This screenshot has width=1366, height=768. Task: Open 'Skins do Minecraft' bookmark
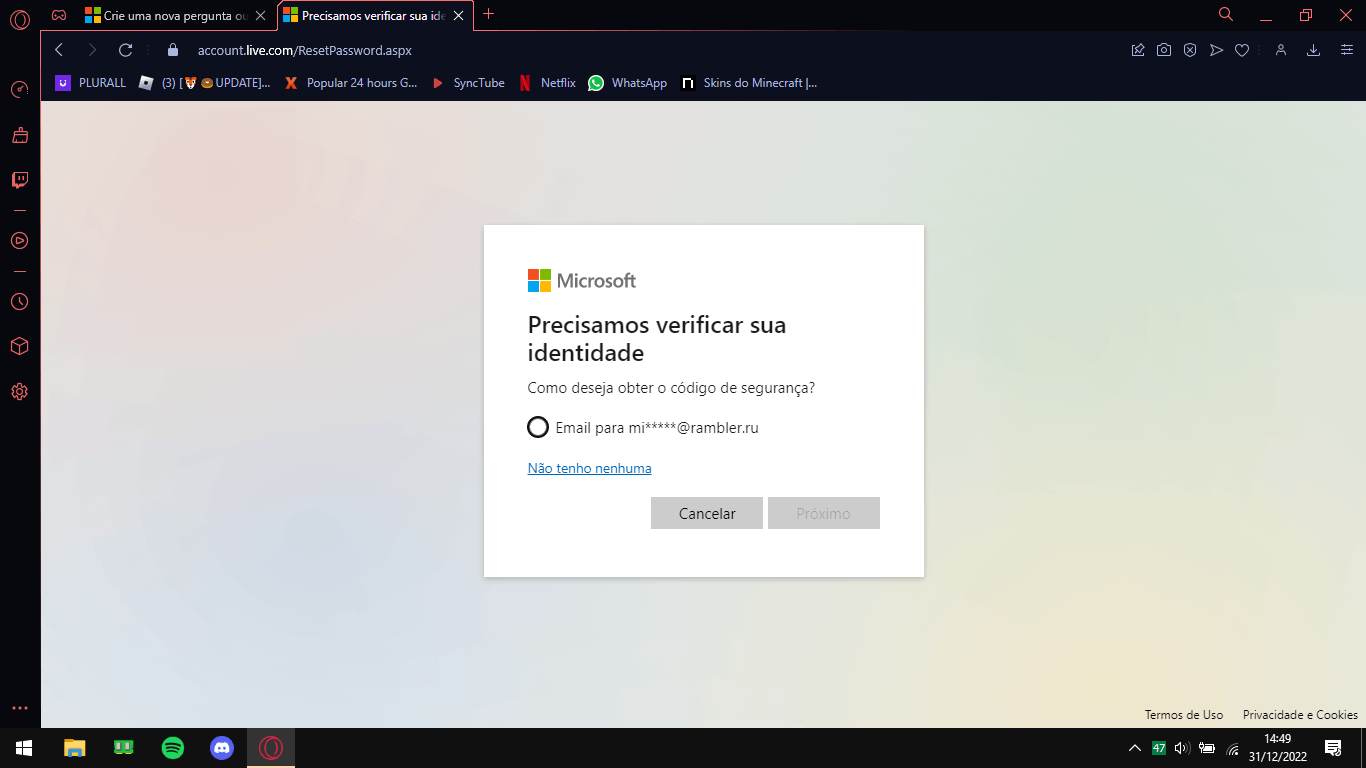pos(748,83)
